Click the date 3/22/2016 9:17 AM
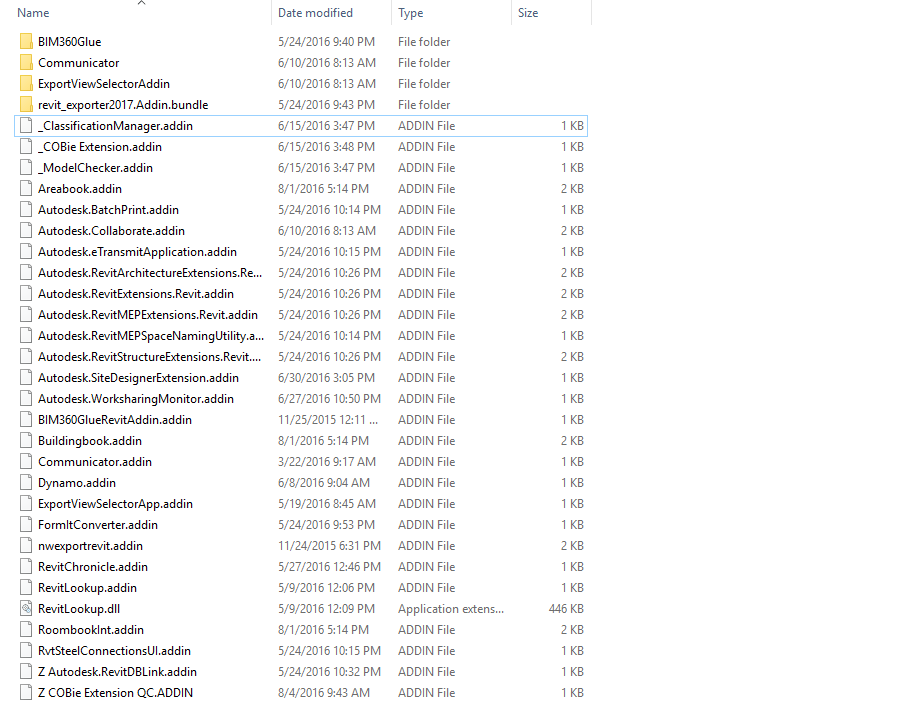The height and width of the screenshot is (717, 918). (x=327, y=462)
